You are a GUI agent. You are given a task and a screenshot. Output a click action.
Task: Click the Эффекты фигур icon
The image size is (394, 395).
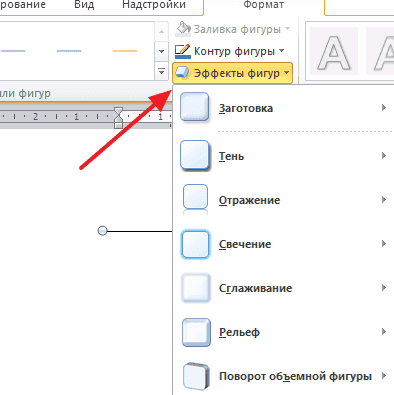(x=183, y=73)
